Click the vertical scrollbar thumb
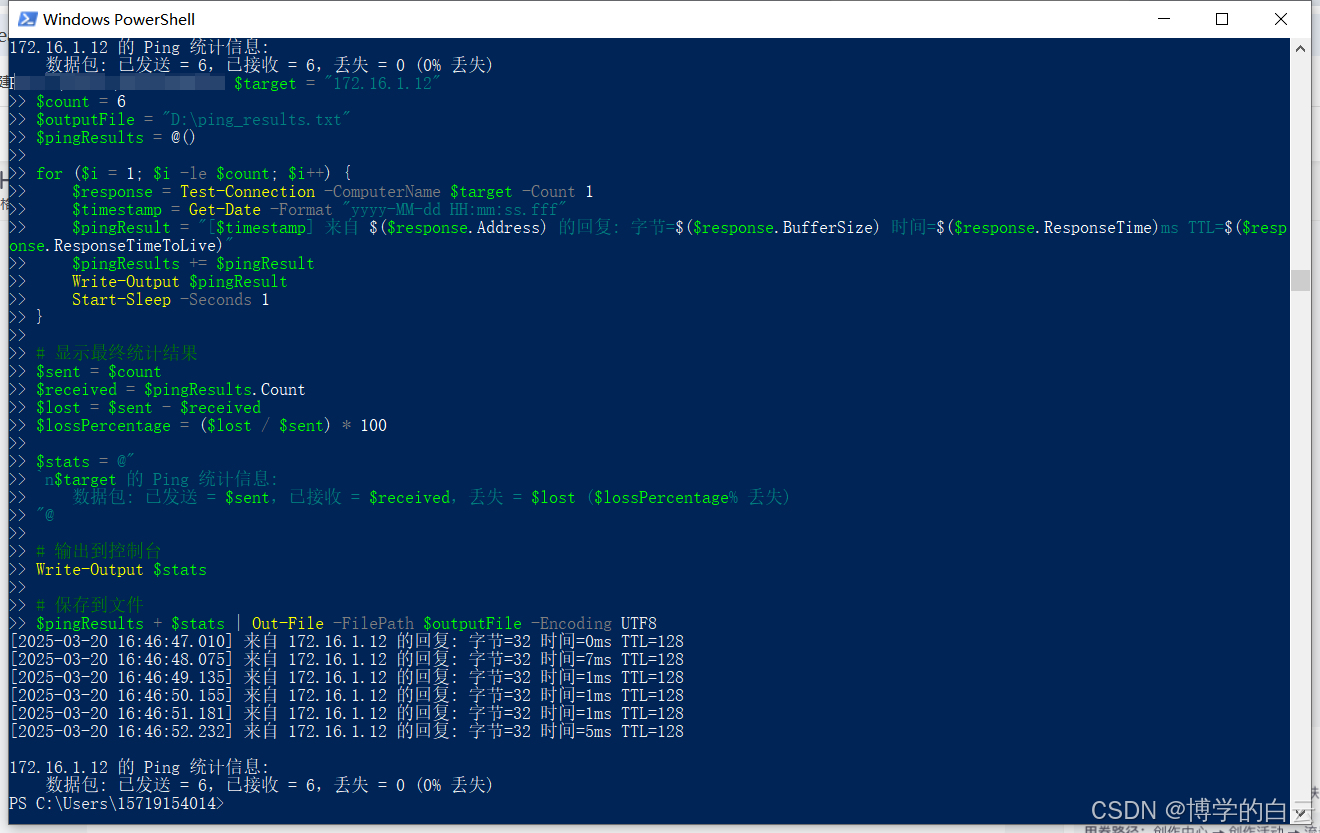 click(1300, 280)
